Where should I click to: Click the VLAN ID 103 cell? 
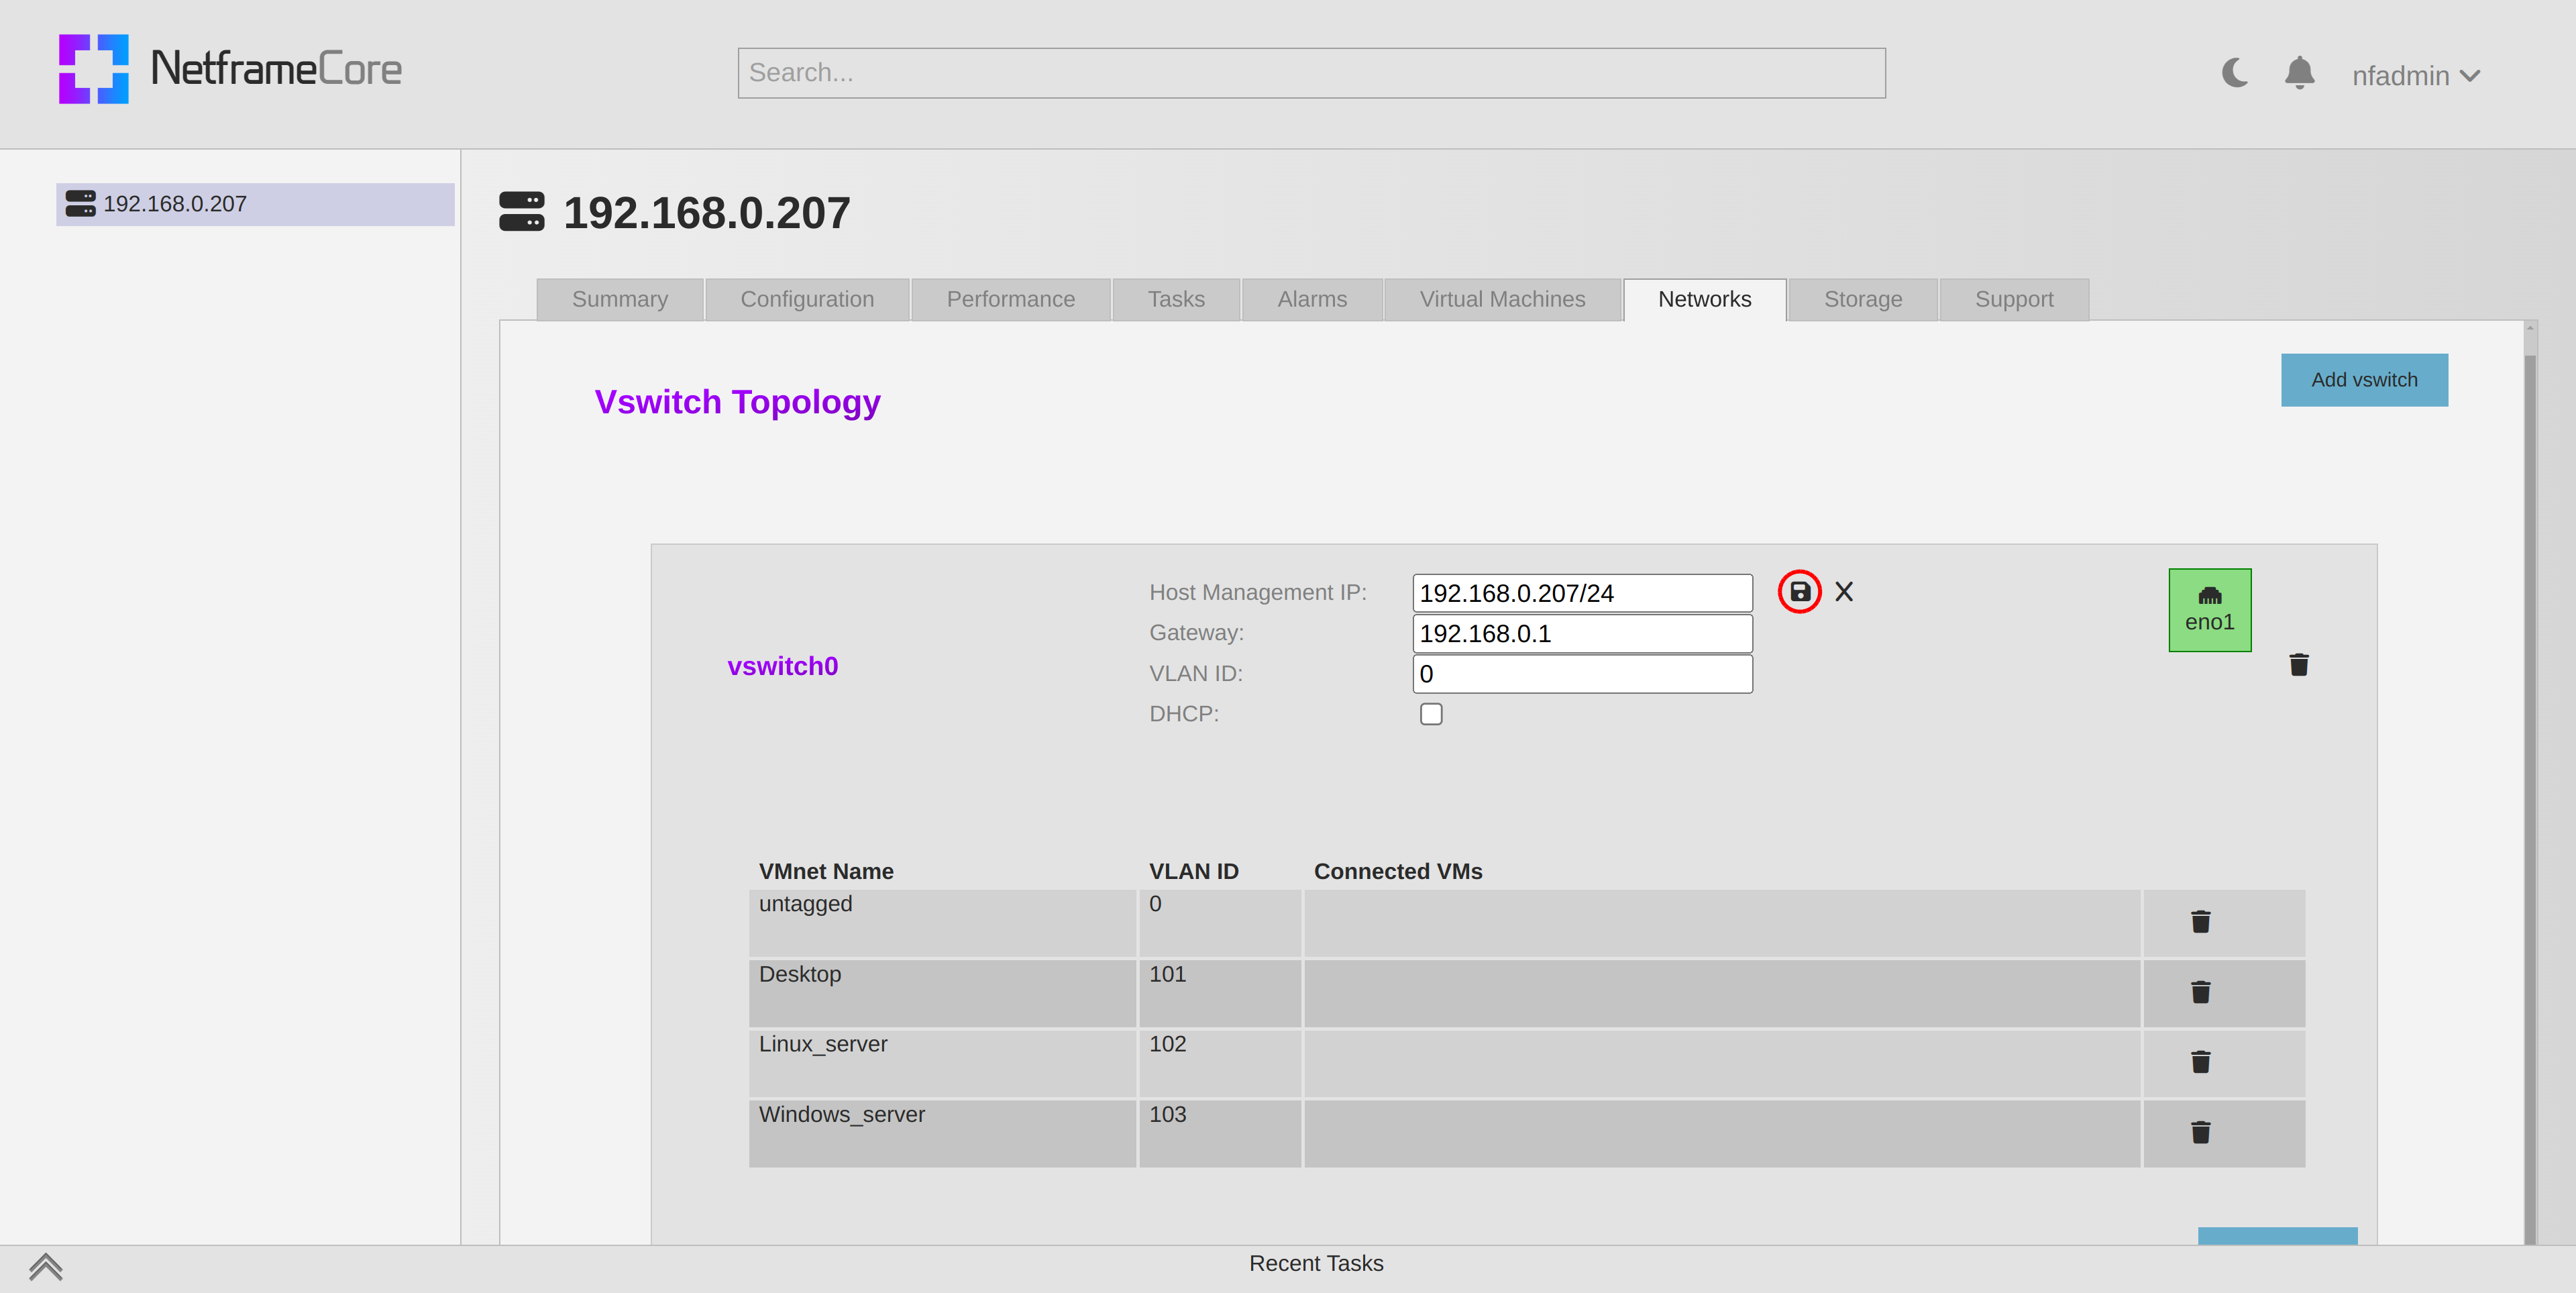tap(1220, 1133)
